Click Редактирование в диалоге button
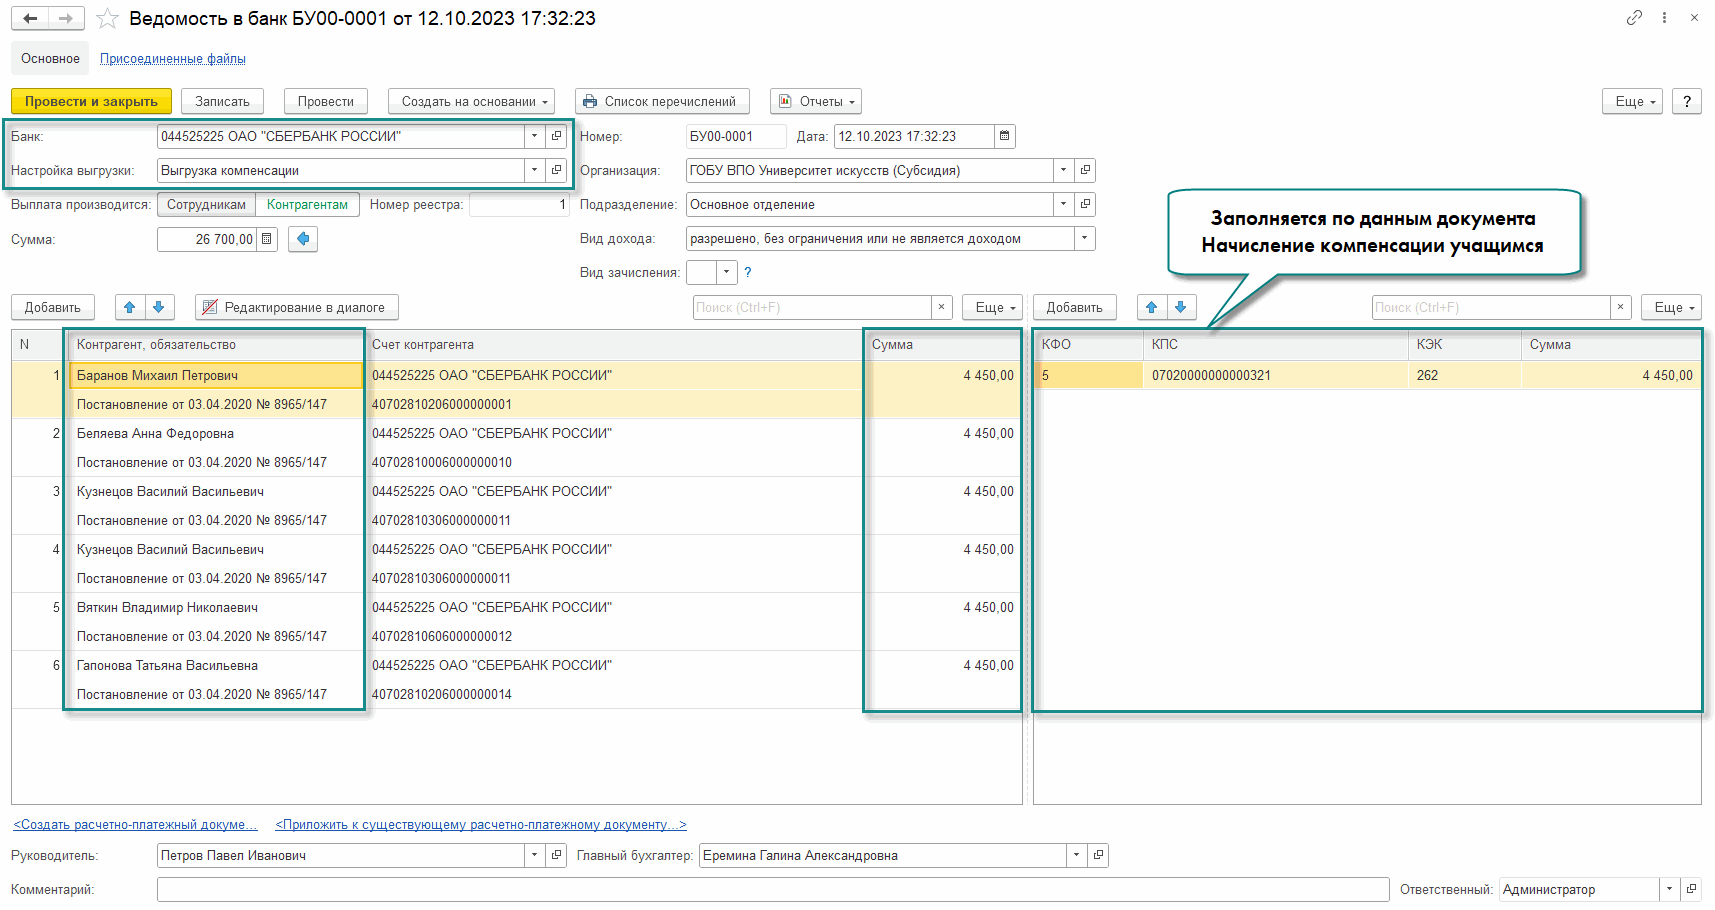Screen dimensions: 1715x910 pos(296,307)
